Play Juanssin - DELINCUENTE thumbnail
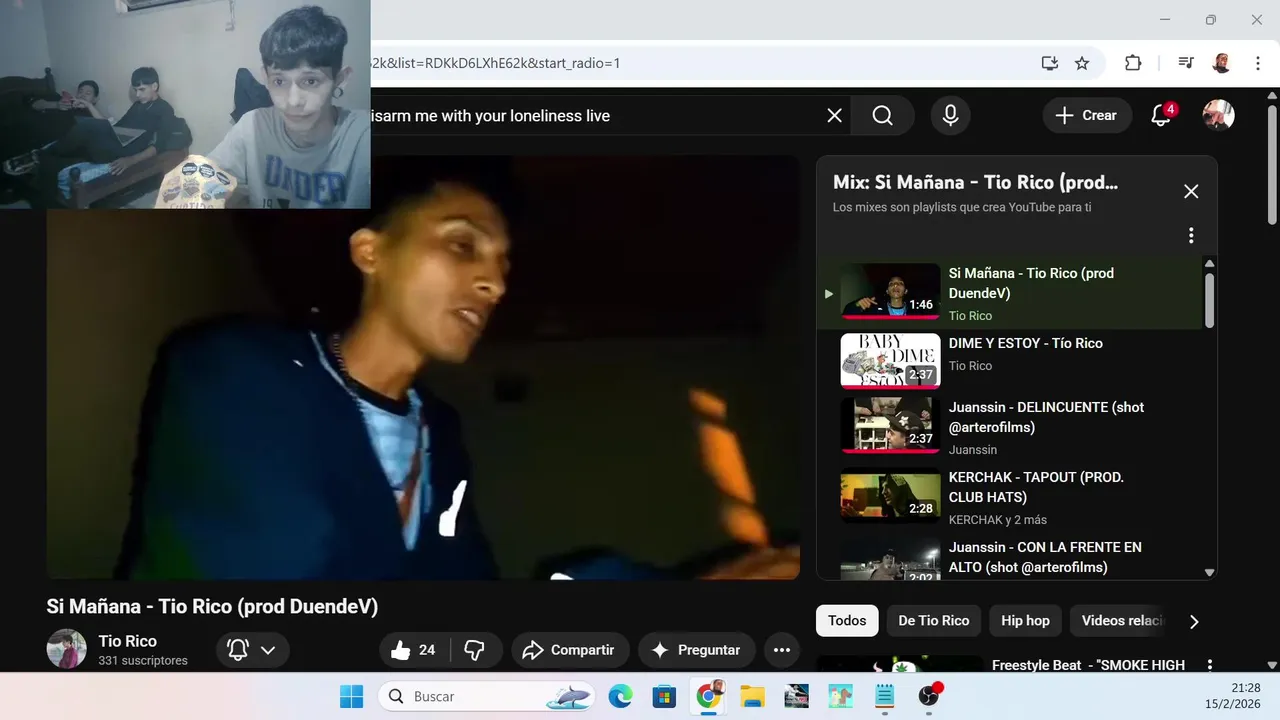 890,425
